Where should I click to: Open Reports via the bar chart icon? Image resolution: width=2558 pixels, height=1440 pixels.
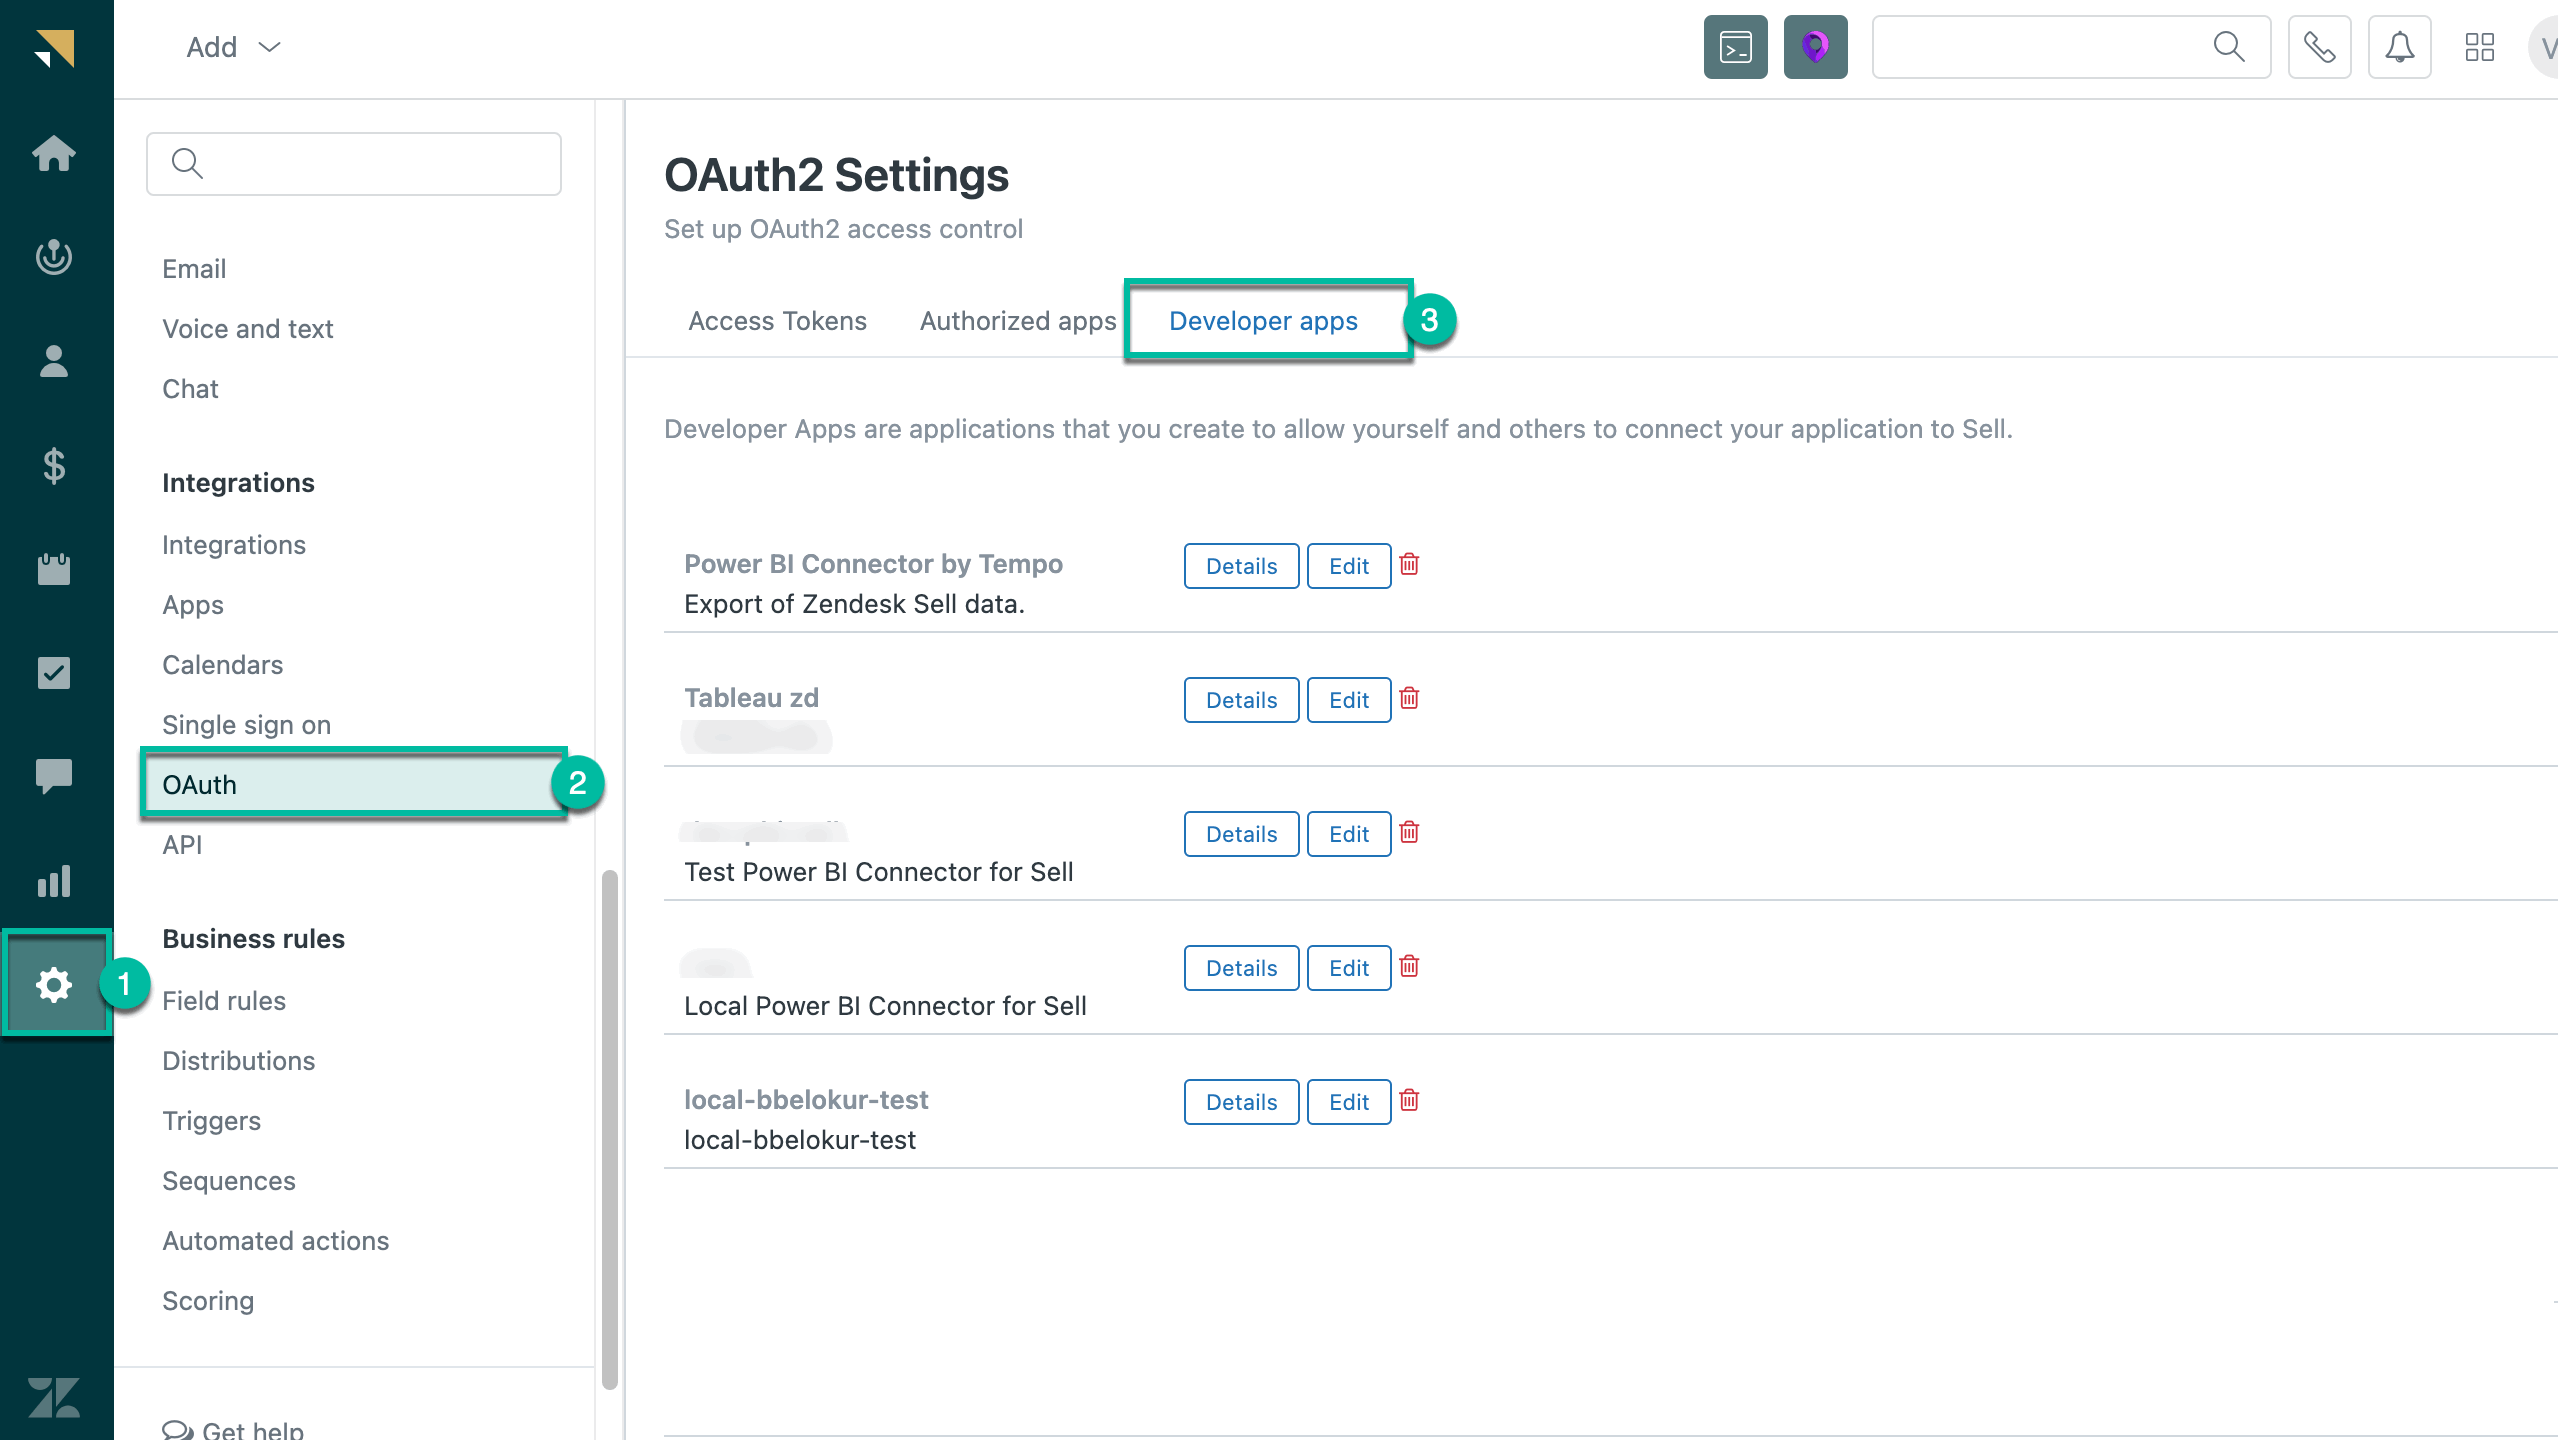click(x=55, y=880)
